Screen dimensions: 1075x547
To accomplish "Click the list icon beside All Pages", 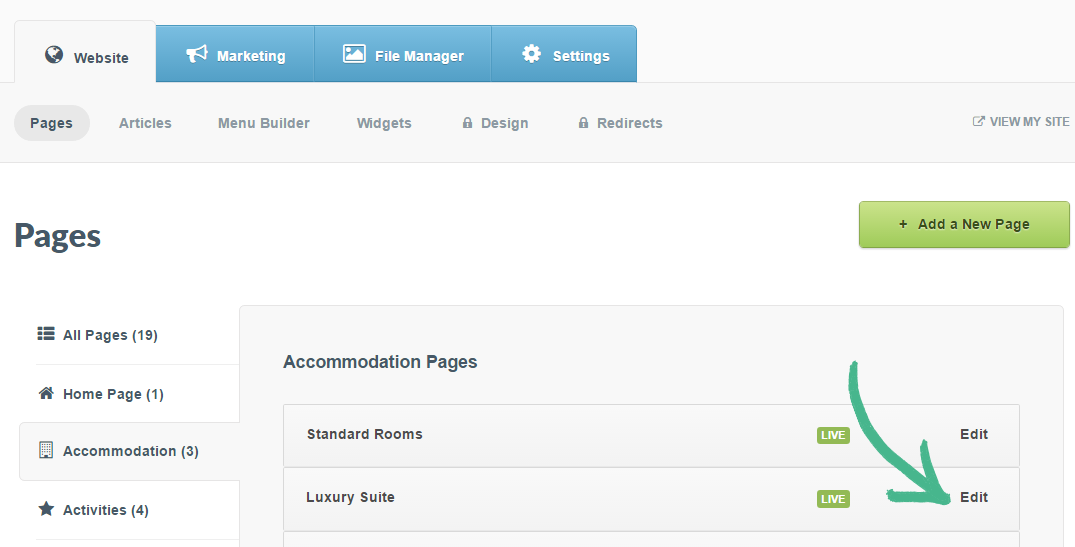I will 46,334.
